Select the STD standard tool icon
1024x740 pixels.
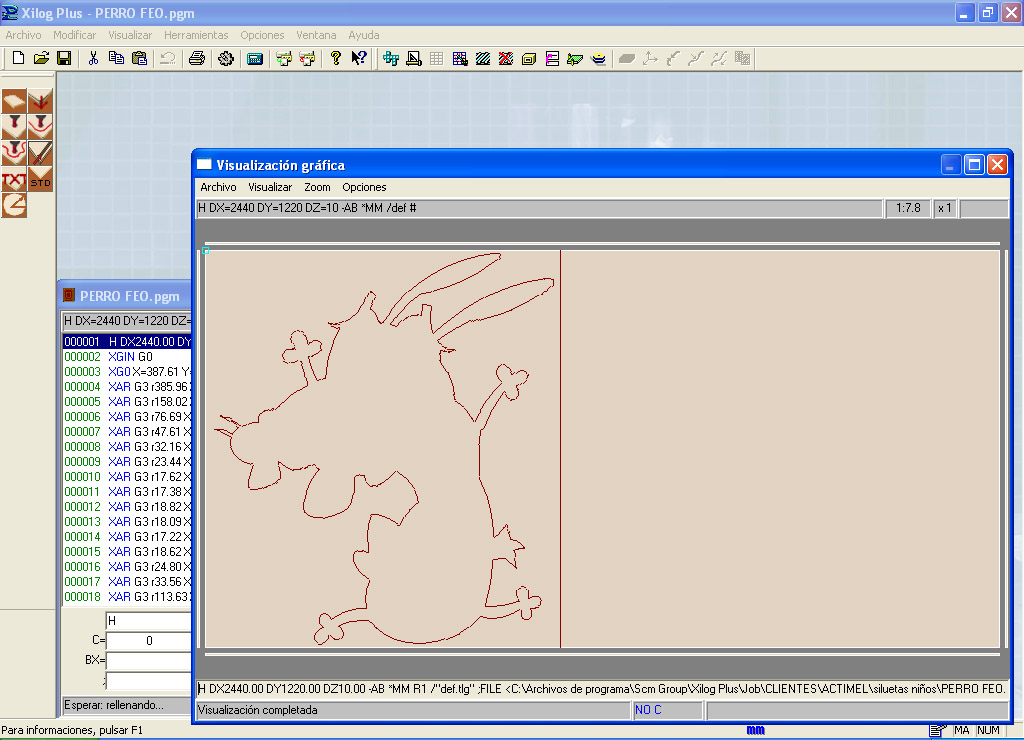40,180
